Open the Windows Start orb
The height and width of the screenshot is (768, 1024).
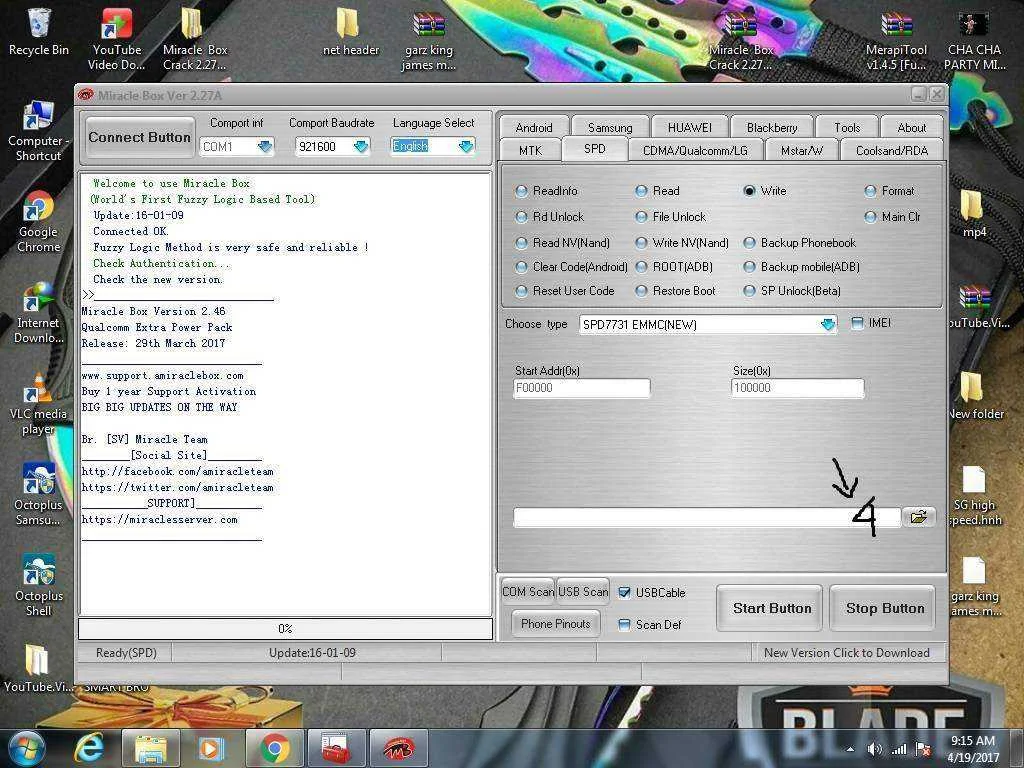[x=27, y=748]
